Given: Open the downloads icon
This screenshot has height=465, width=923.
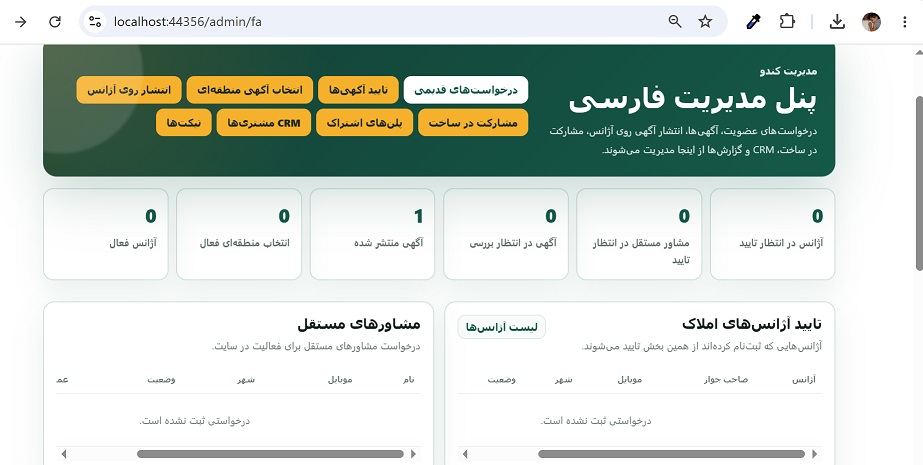Looking at the screenshot, I should [837, 22].
